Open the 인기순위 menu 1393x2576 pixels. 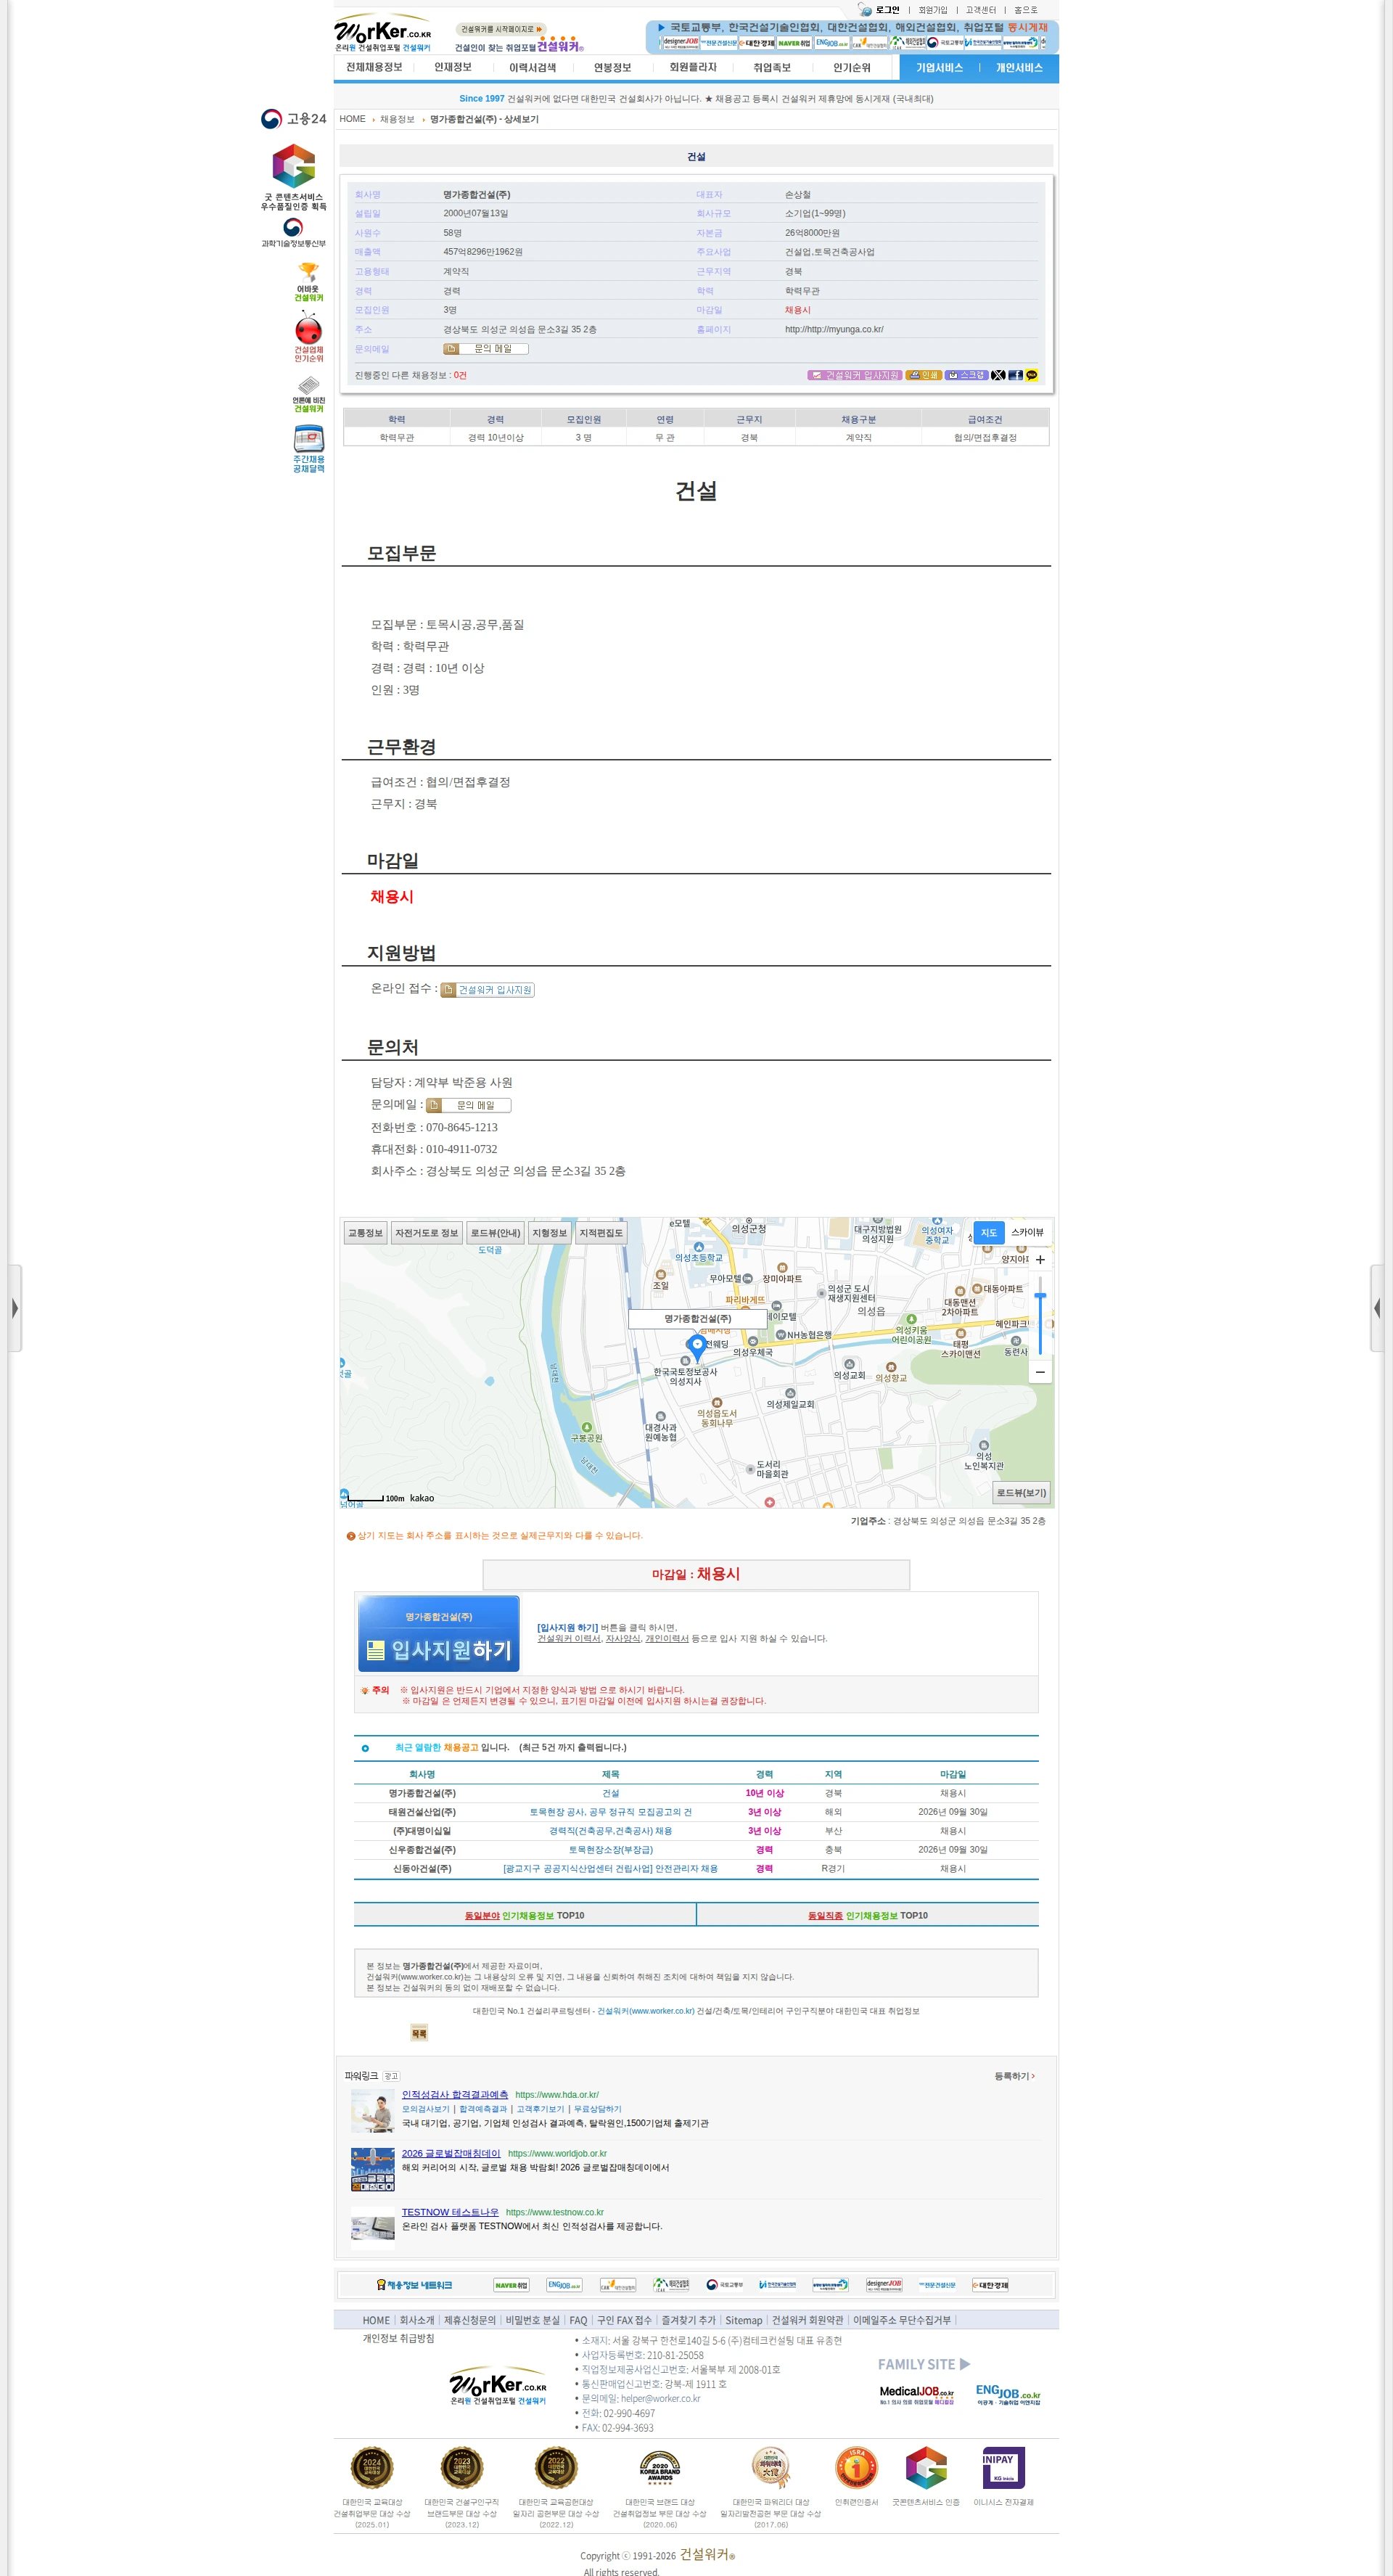[851, 67]
